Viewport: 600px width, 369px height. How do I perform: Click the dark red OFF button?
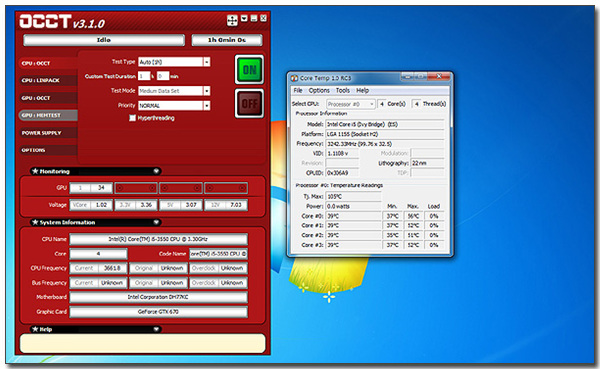249,103
